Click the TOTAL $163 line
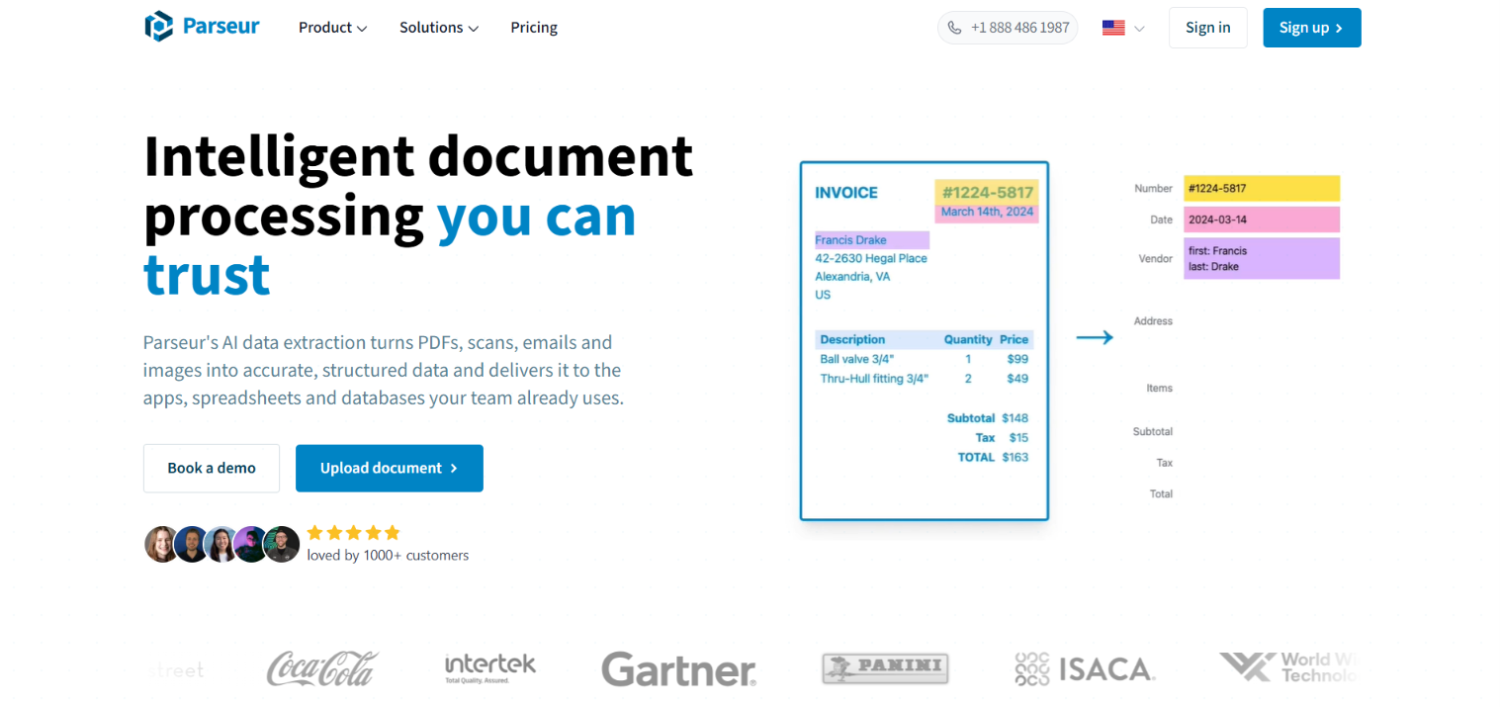 (993, 457)
